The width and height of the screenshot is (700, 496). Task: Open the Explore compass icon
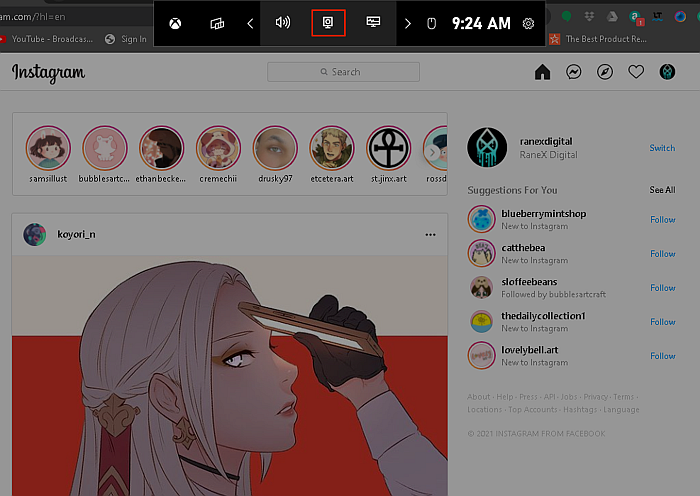(x=605, y=72)
